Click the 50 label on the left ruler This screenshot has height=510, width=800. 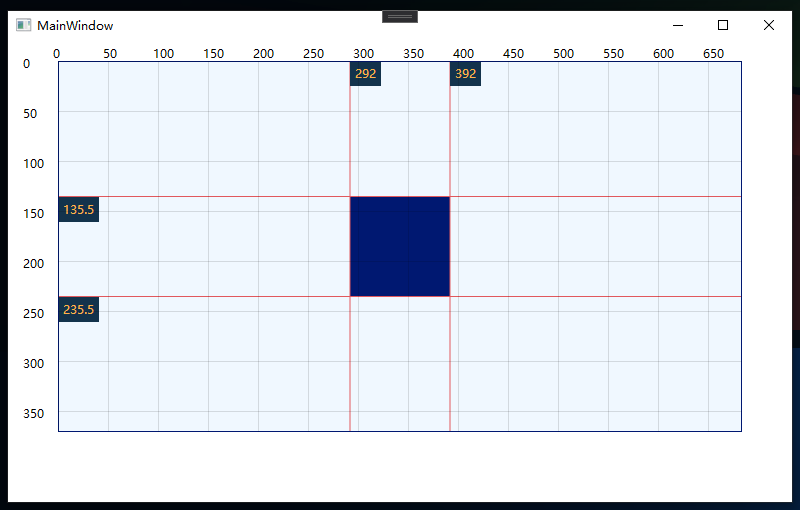(30, 114)
